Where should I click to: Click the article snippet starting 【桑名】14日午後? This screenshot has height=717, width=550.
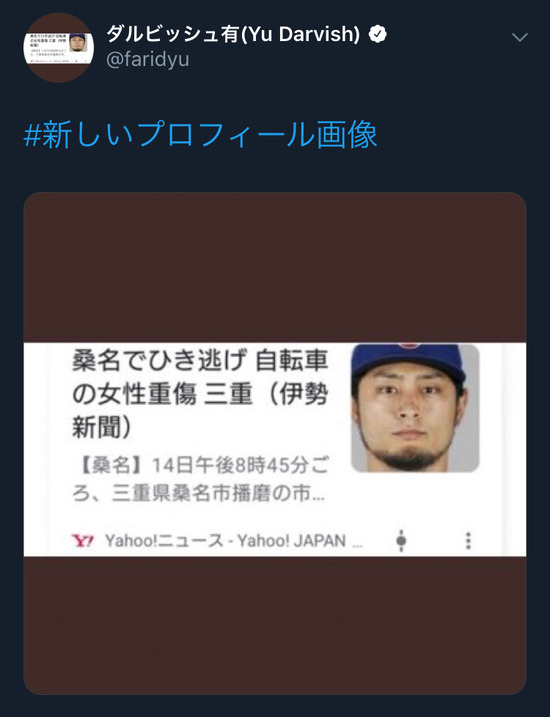pyautogui.click(x=200, y=479)
